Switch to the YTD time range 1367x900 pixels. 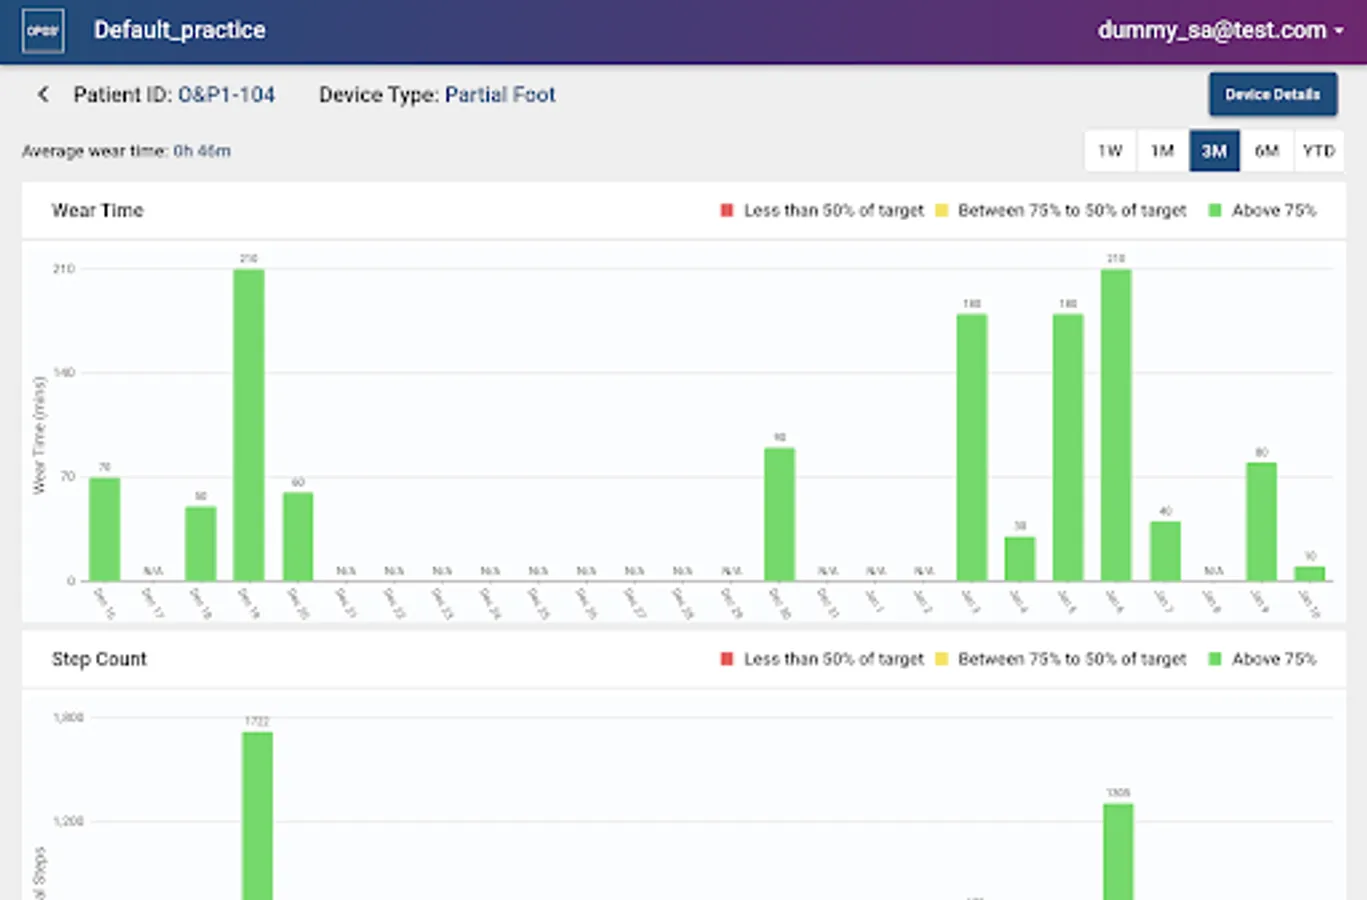click(1318, 151)
